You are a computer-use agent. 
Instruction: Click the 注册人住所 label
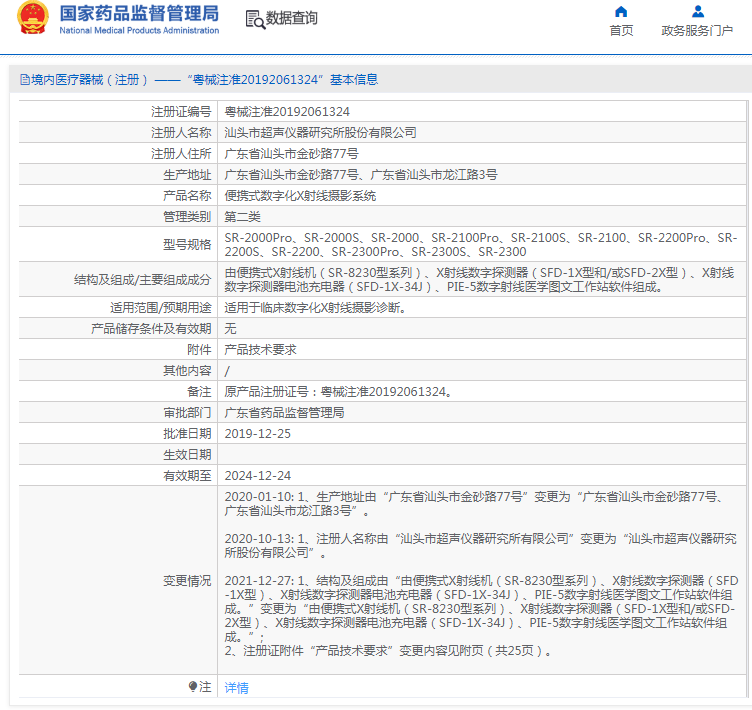click(181, 154)
